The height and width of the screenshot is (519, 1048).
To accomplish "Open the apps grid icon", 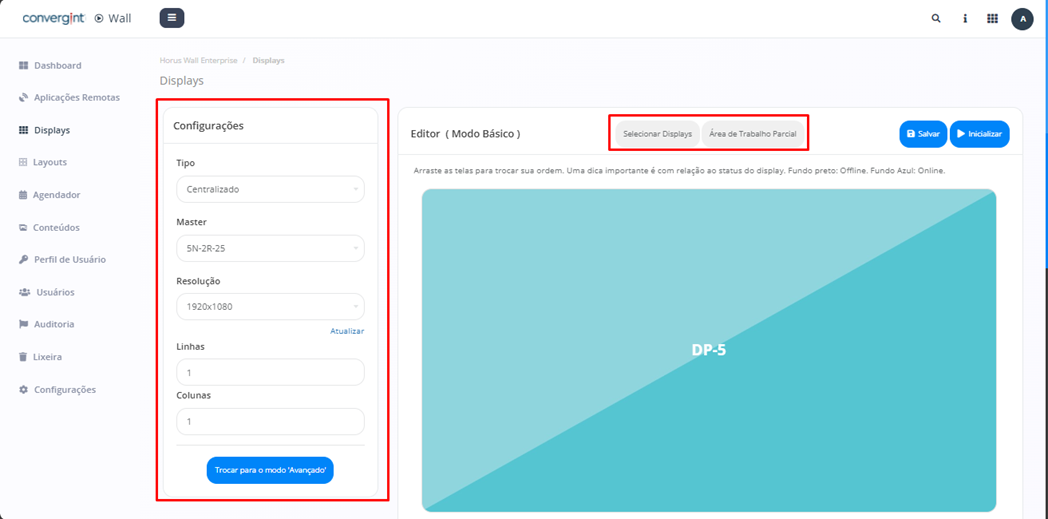I will [x=992, y=18].
